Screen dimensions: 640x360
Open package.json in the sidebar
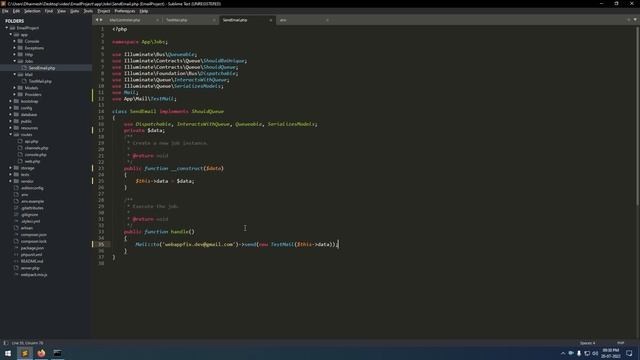(32, 248)
